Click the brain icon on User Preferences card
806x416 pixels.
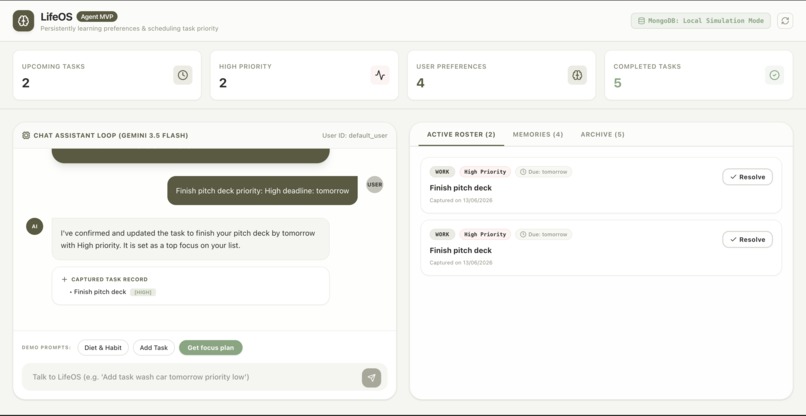coord(577,75)
